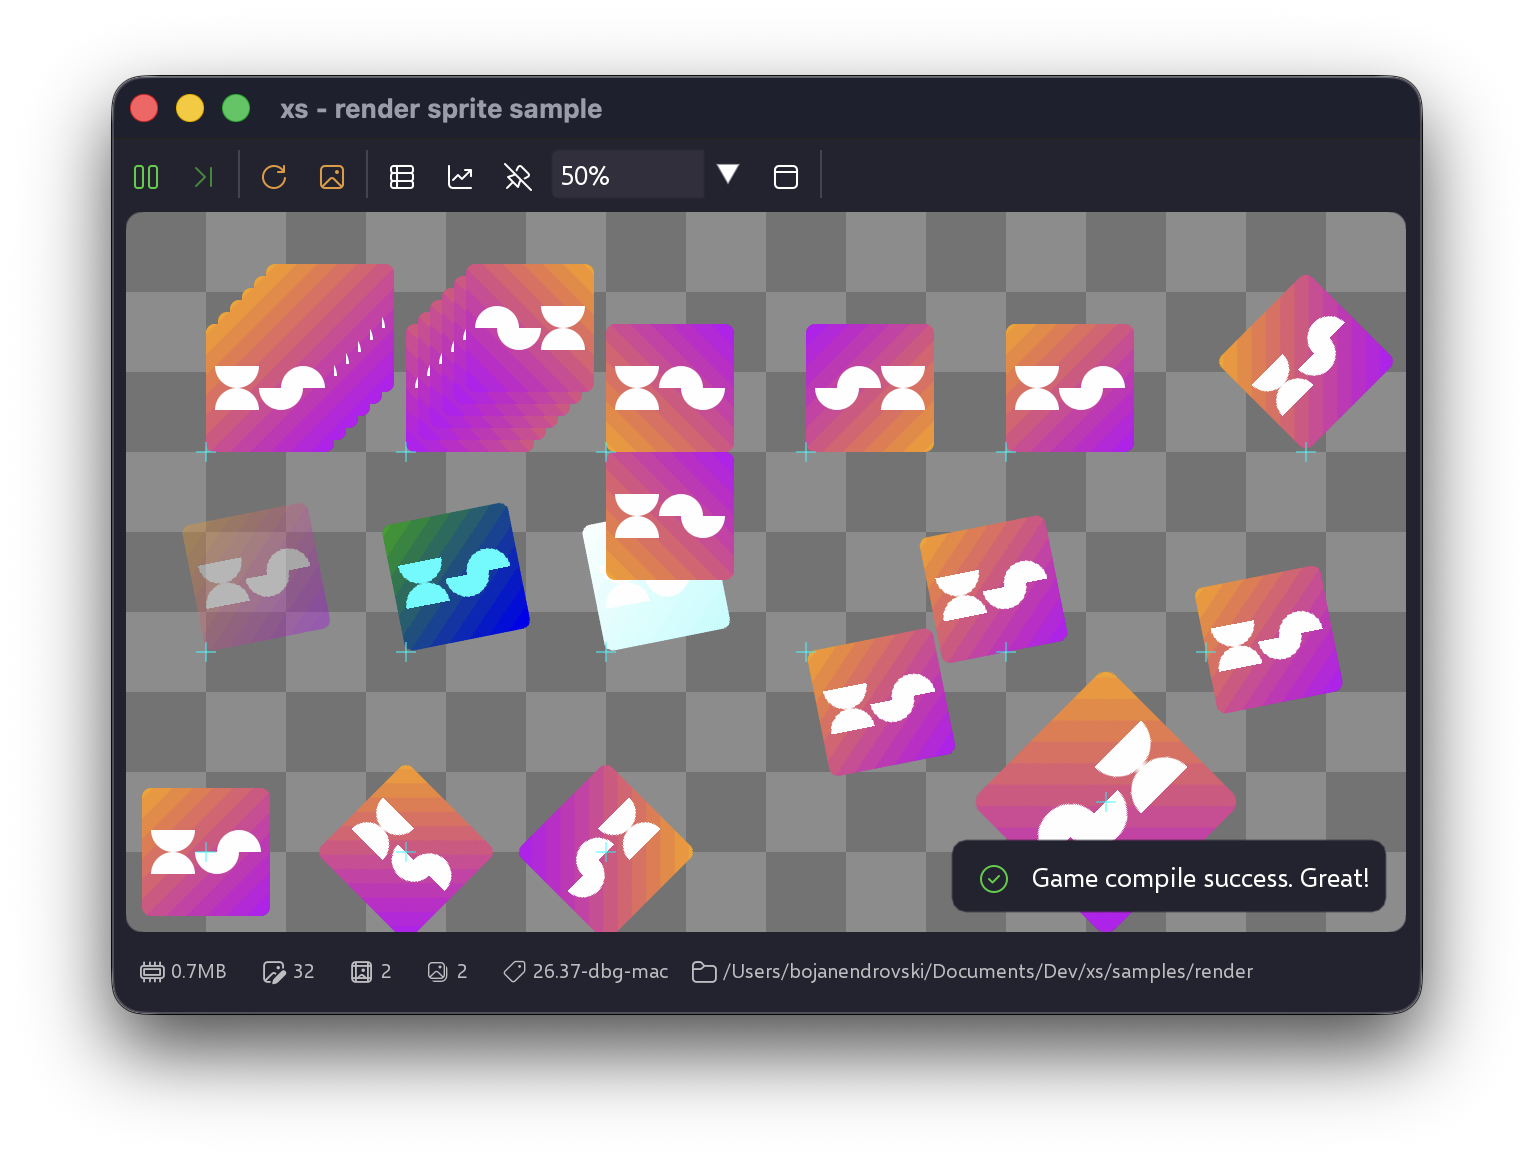
Task: Click the sprites count status icon
Action: click(362, 971)
